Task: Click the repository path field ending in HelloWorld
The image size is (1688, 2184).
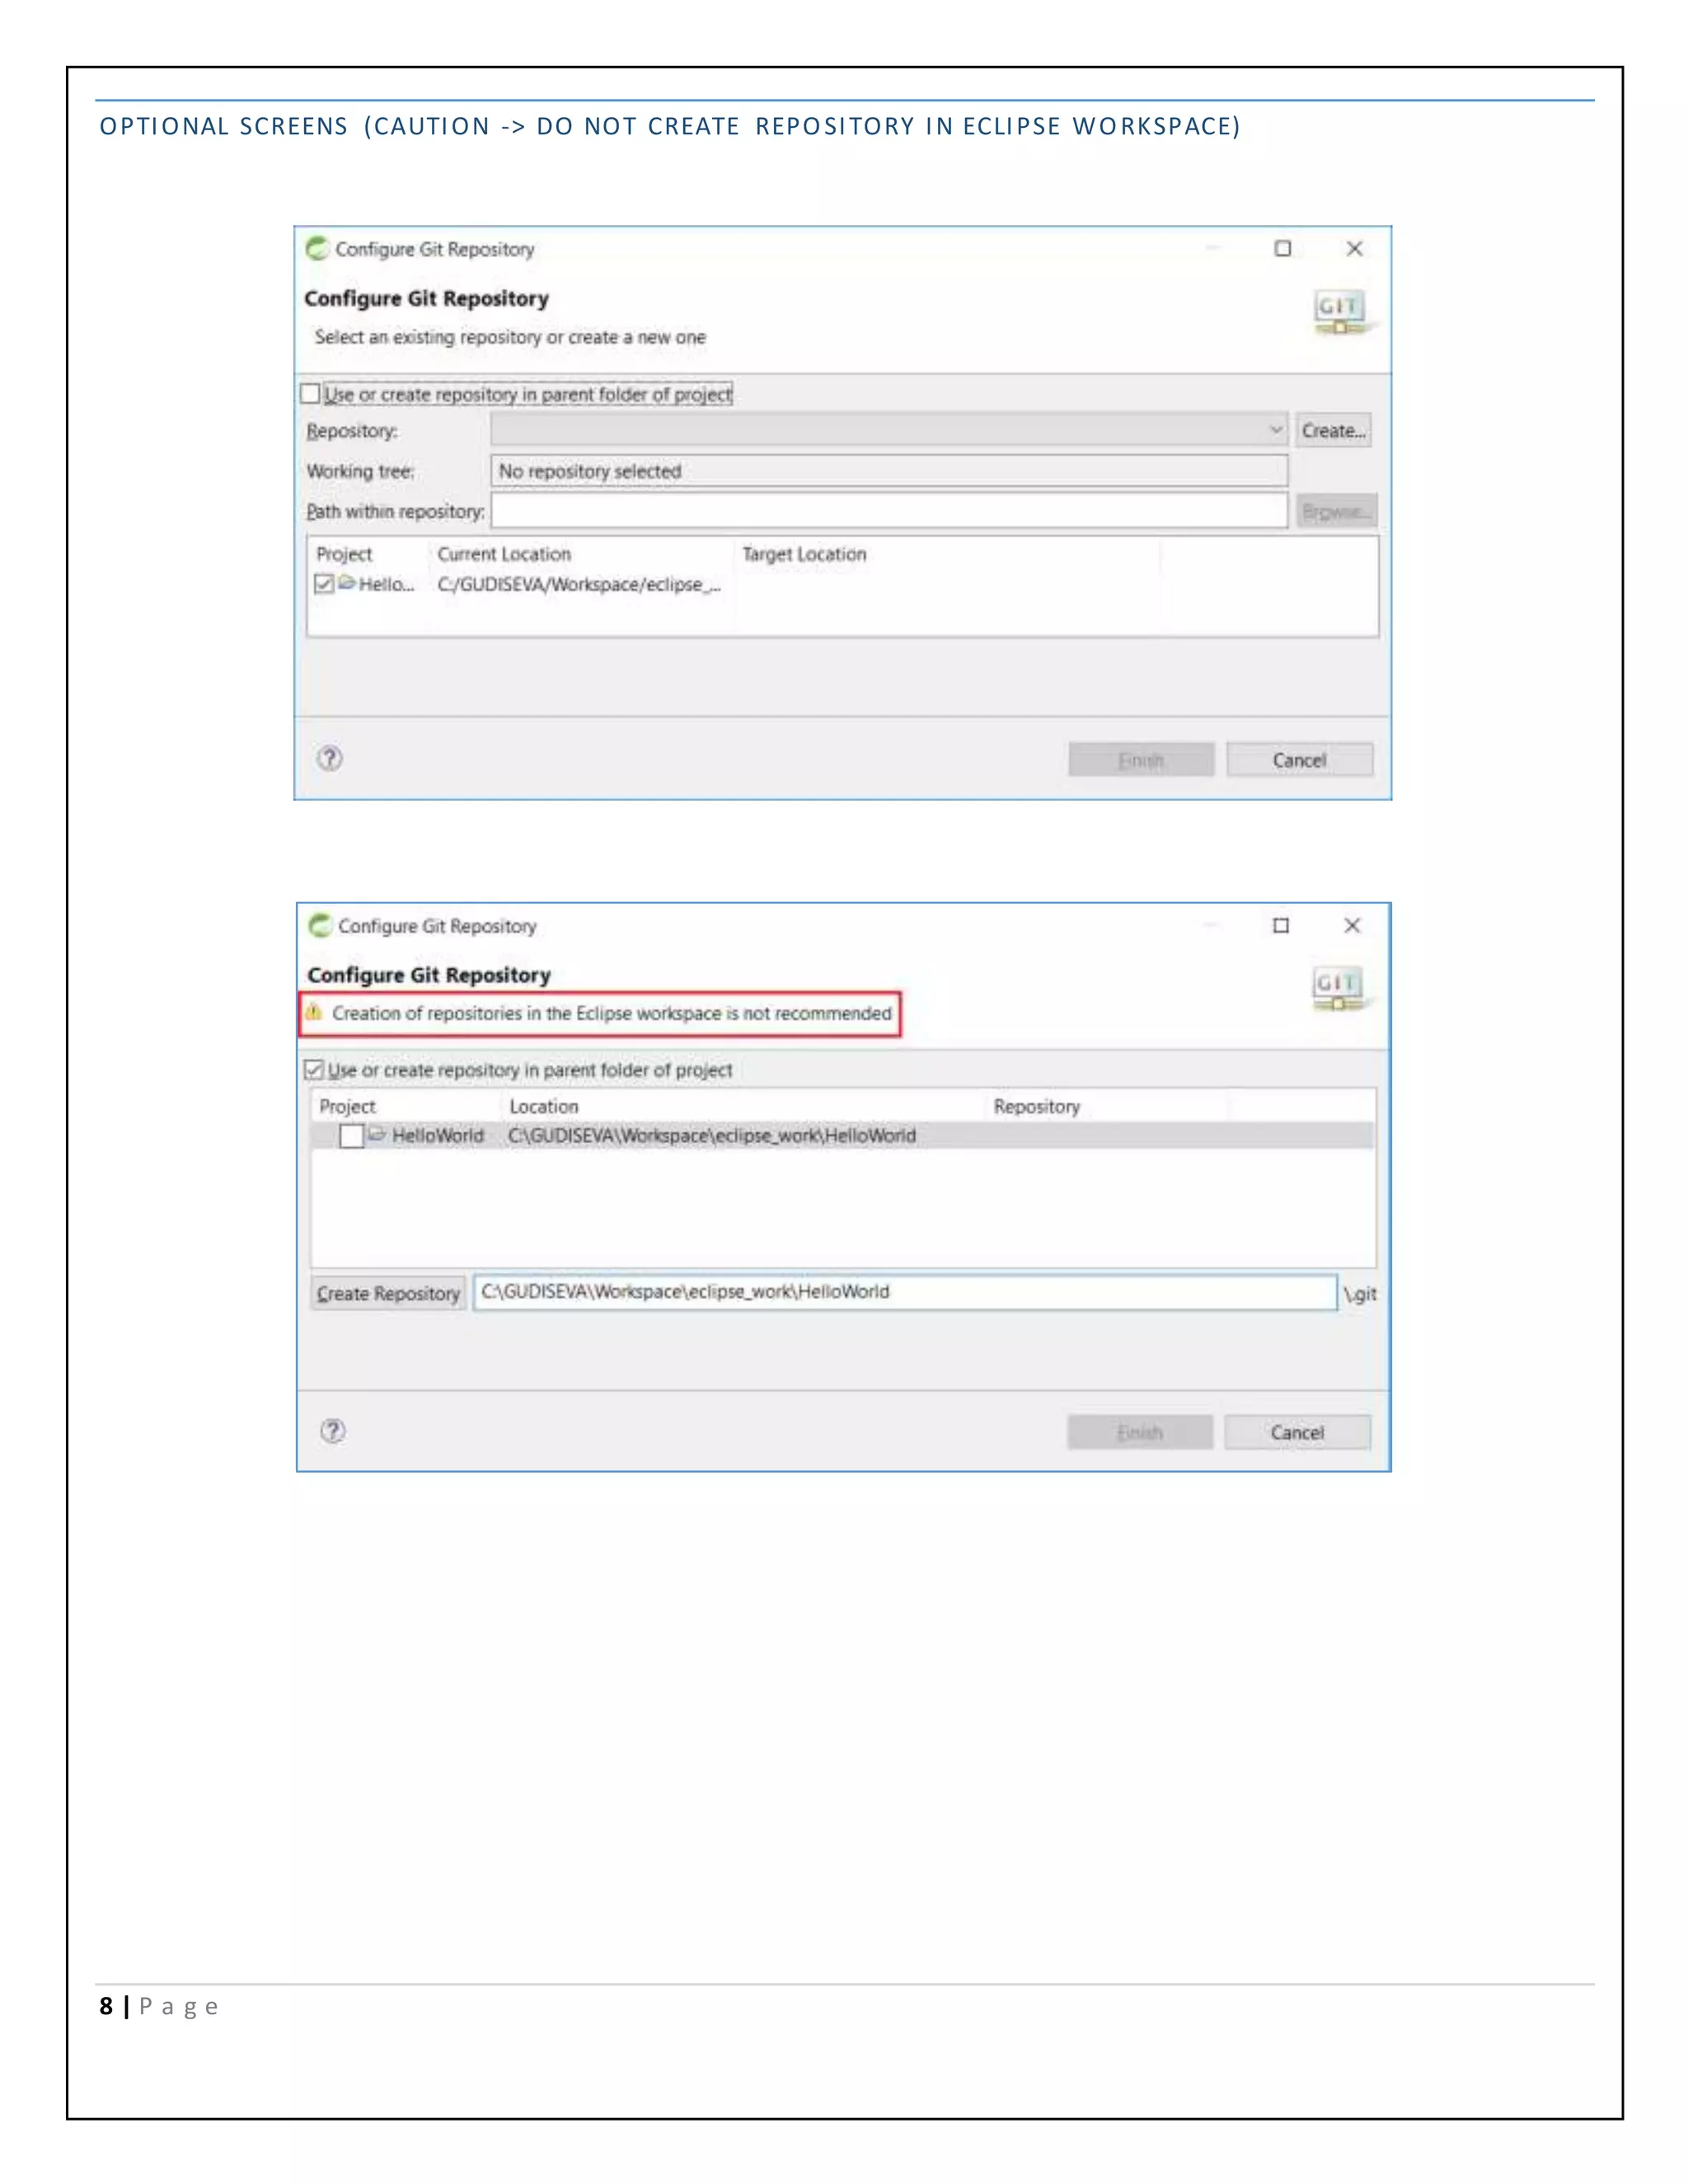Action: (x=905, y=1291)
